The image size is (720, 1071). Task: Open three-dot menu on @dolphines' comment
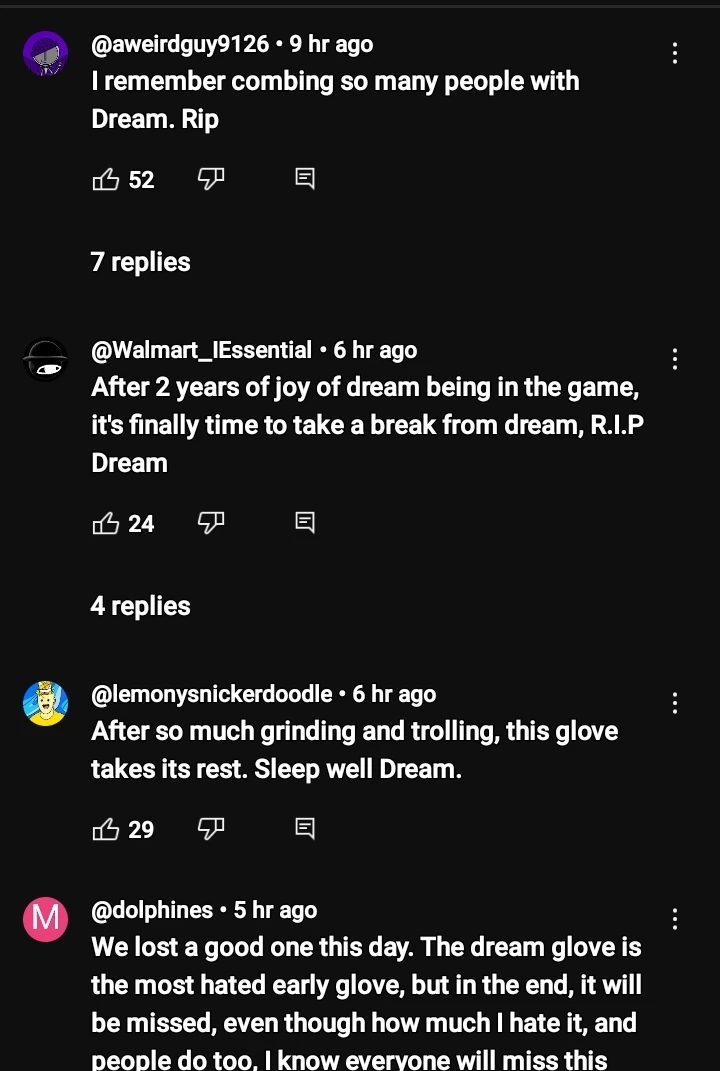click(x=676, y=919)
